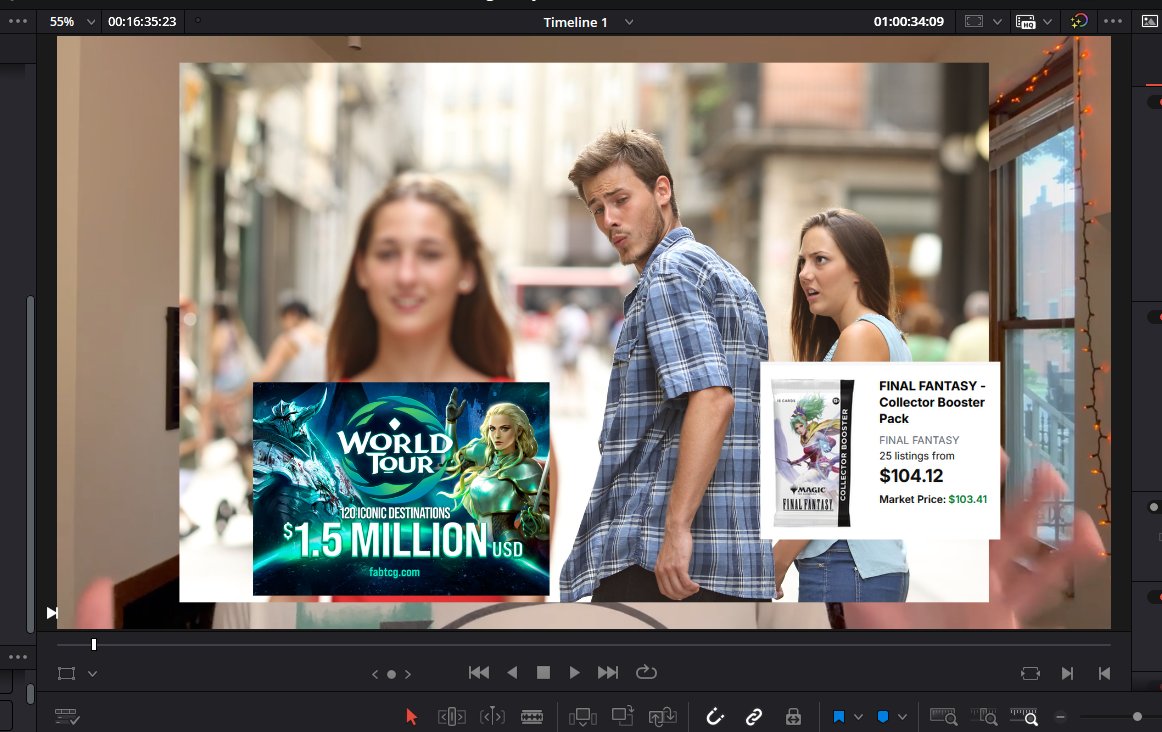Go to previous keyframe arrow

pos(375,673)
